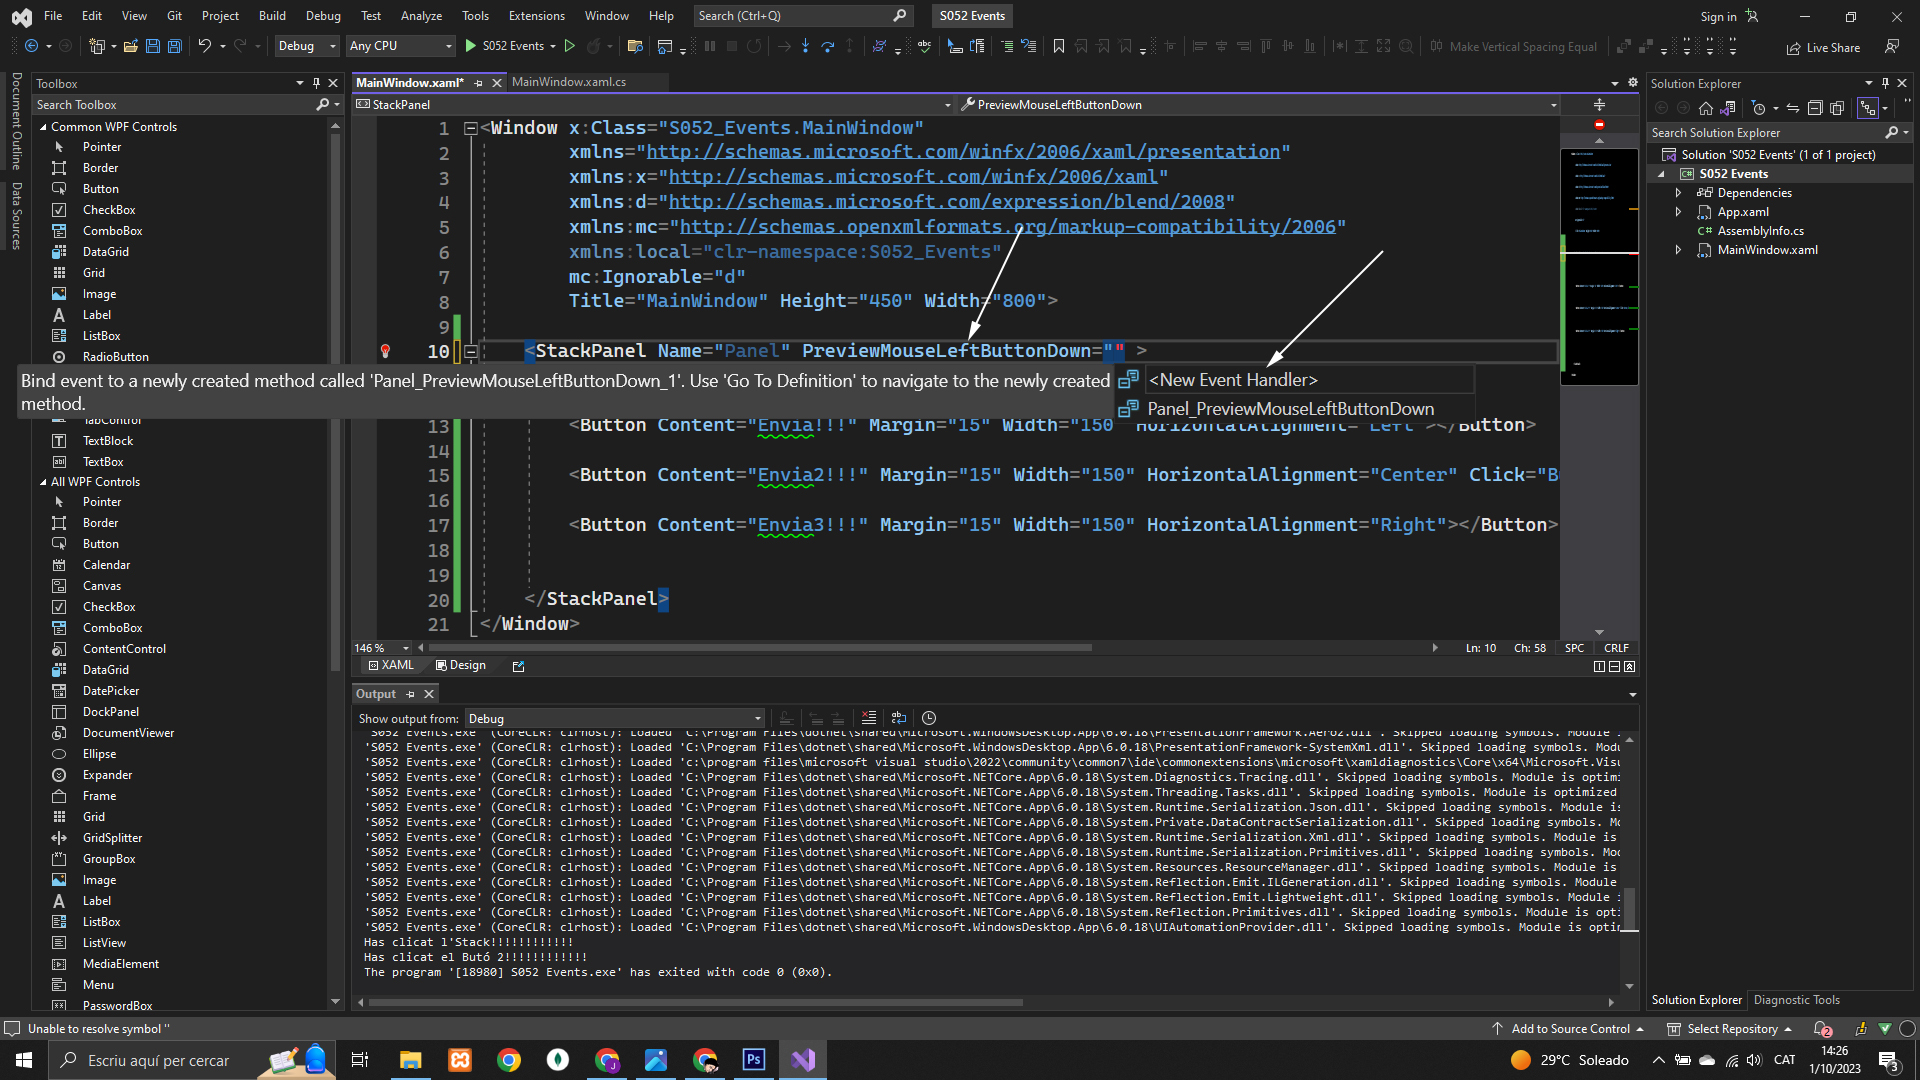Click Clear All in Output panel
The height and width of the screenshot is (1080, 1920).
[x=868, y=718]
